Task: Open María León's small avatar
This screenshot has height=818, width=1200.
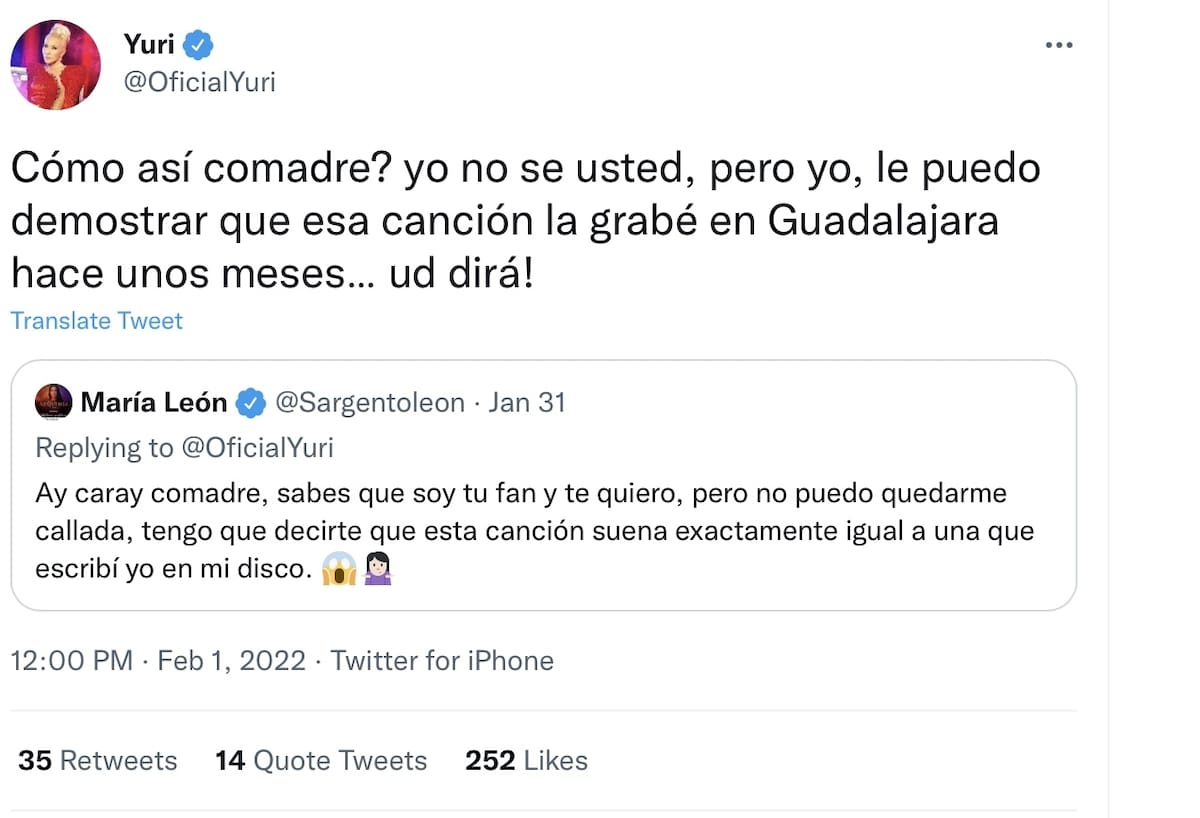Action: click(x=53, y=402)
